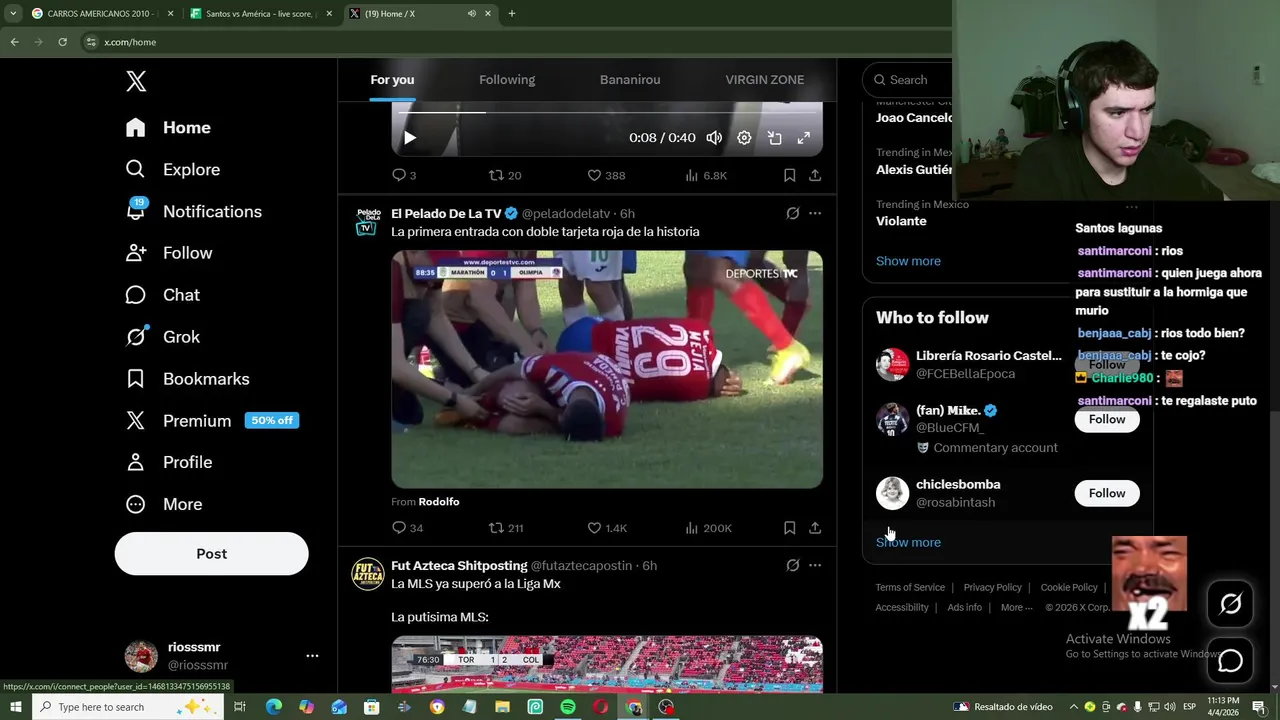This screenshot has height=720, width=1280.
Task: Open the Terms of Service link
Action: click(x=910, y=587)
